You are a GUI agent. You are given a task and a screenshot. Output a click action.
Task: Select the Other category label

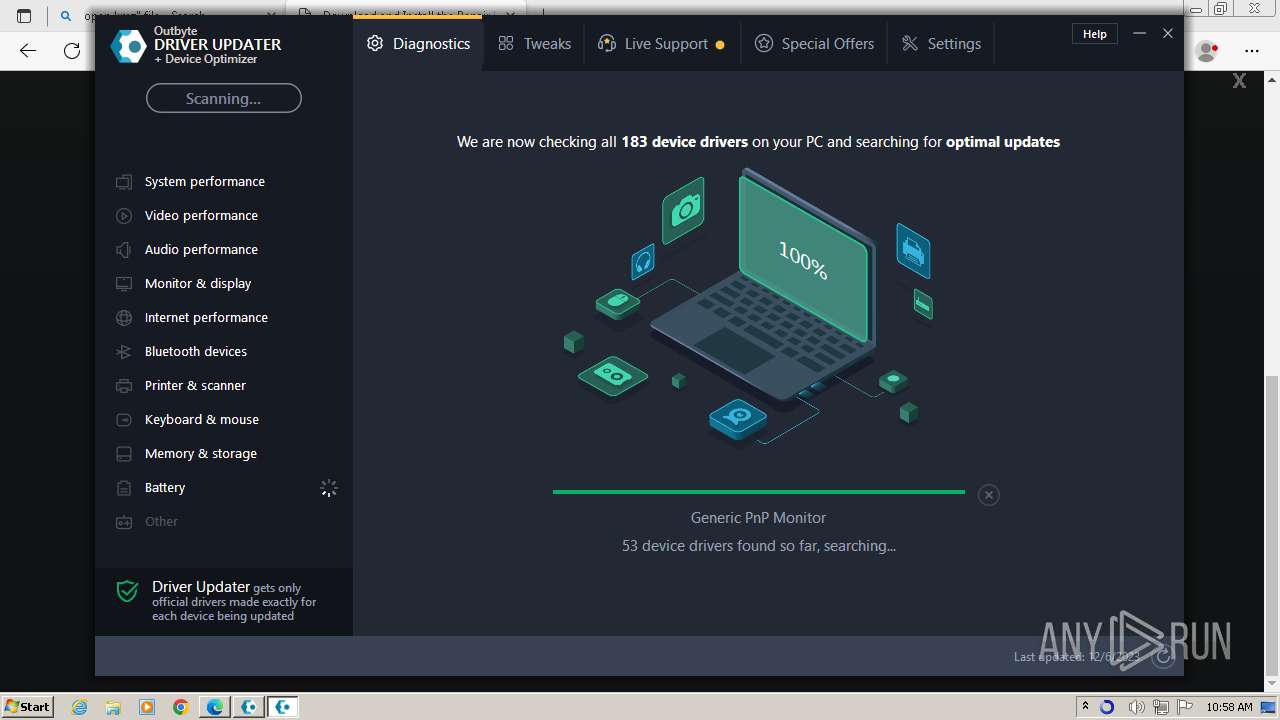pyautogui.click(x=161, y=522)
